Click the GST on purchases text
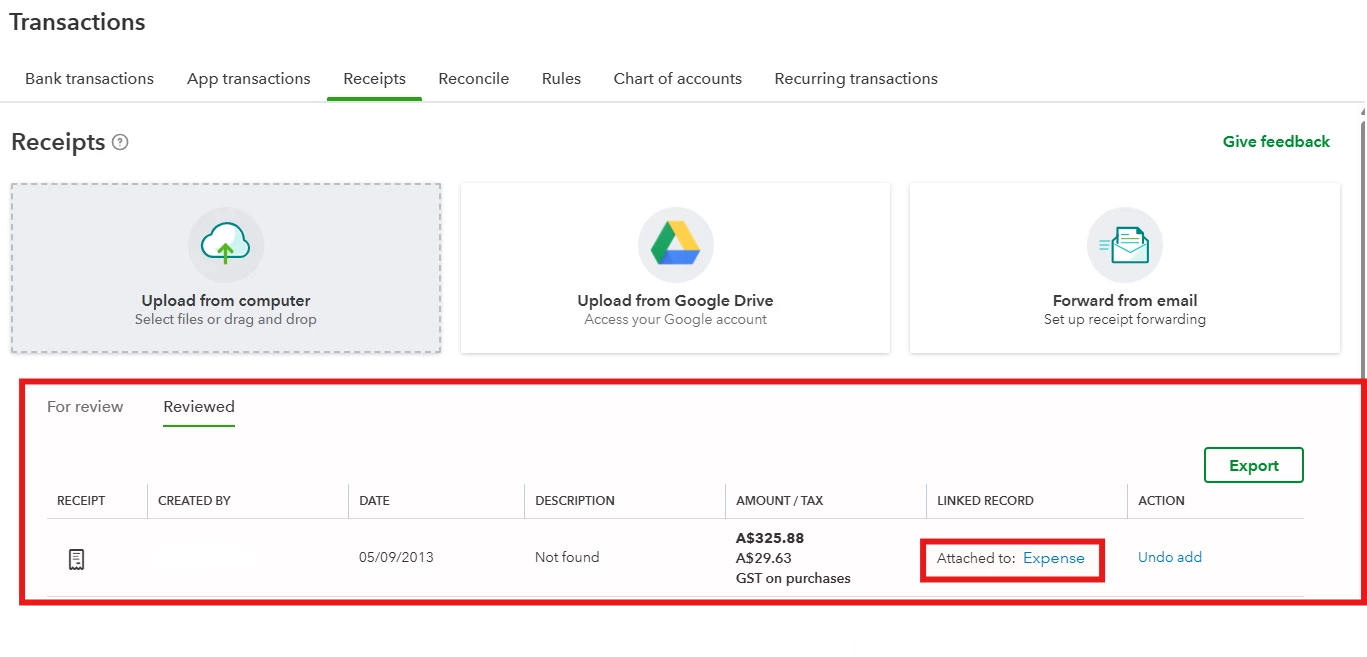This screenshot has width=1367, height=657. [793, 578]
